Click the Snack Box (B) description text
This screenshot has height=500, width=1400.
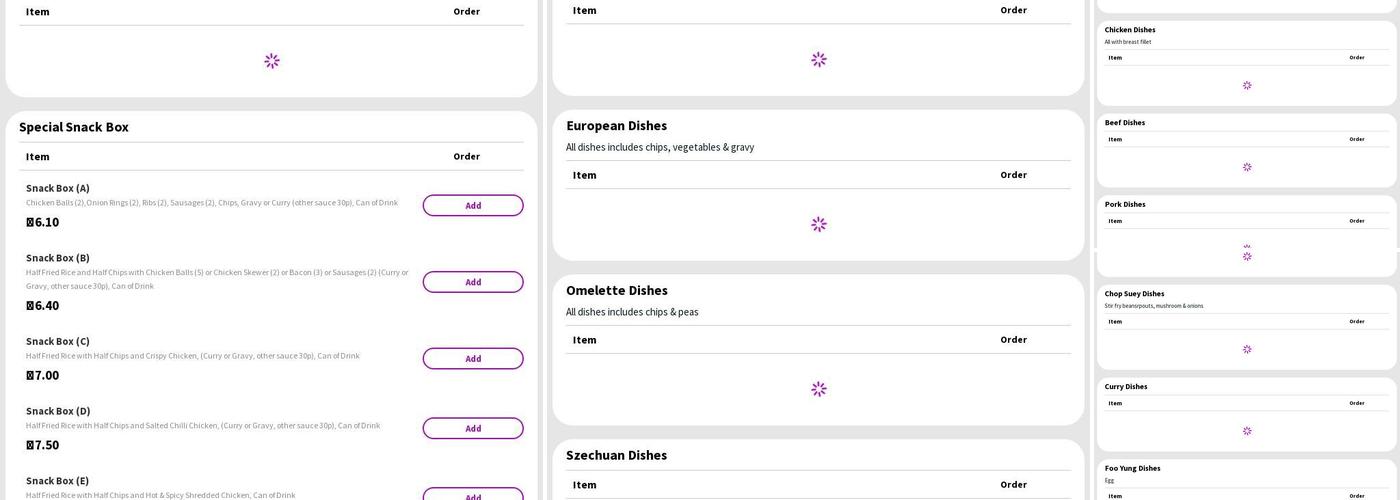217,279
